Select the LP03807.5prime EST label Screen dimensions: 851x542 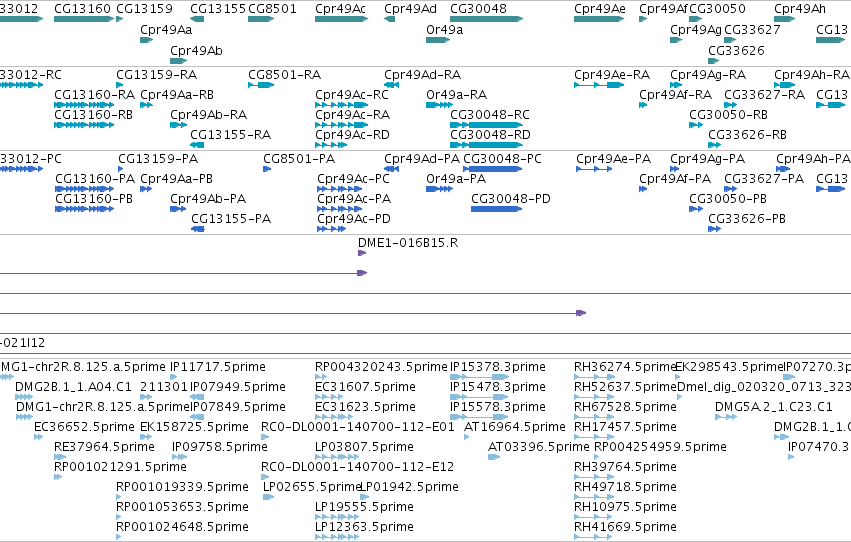point(364,447)
